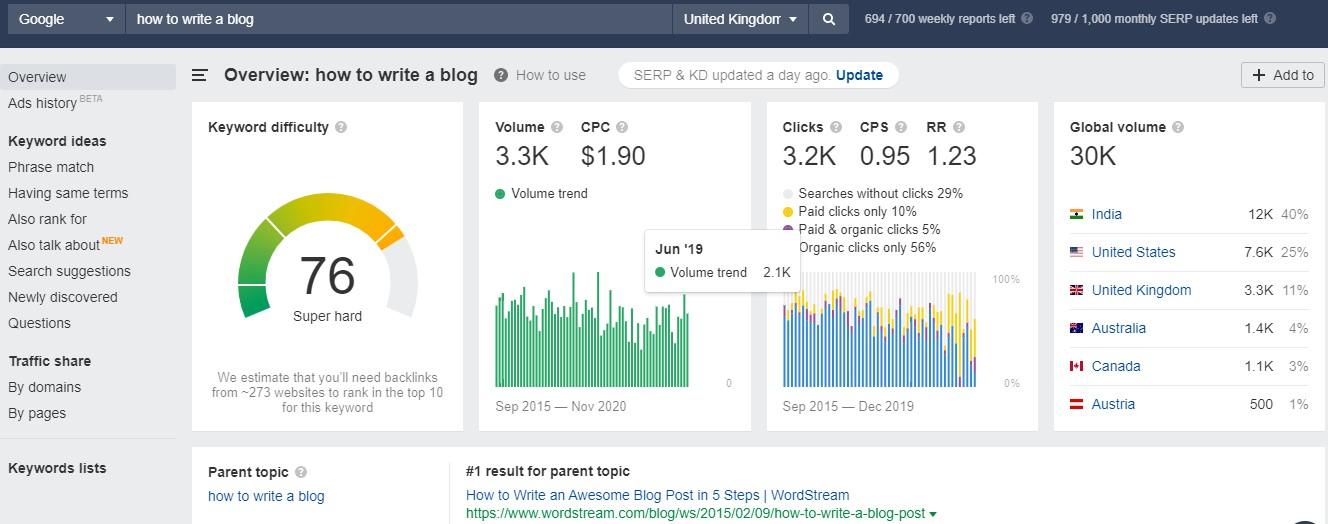Image resolution: width=1328 pixels, height=524 pixels.
Task: Click the Update SERP link
Action: (859, 75)
